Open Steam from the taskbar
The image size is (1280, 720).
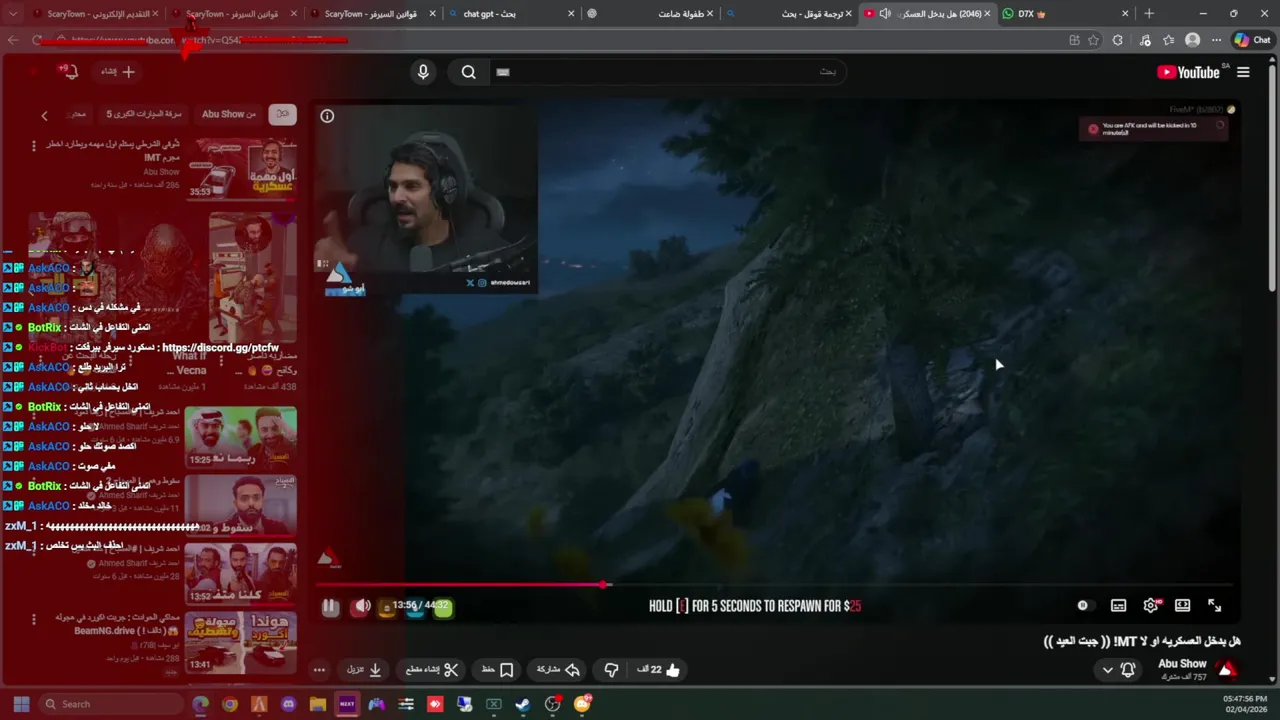(x=523, y=704)
